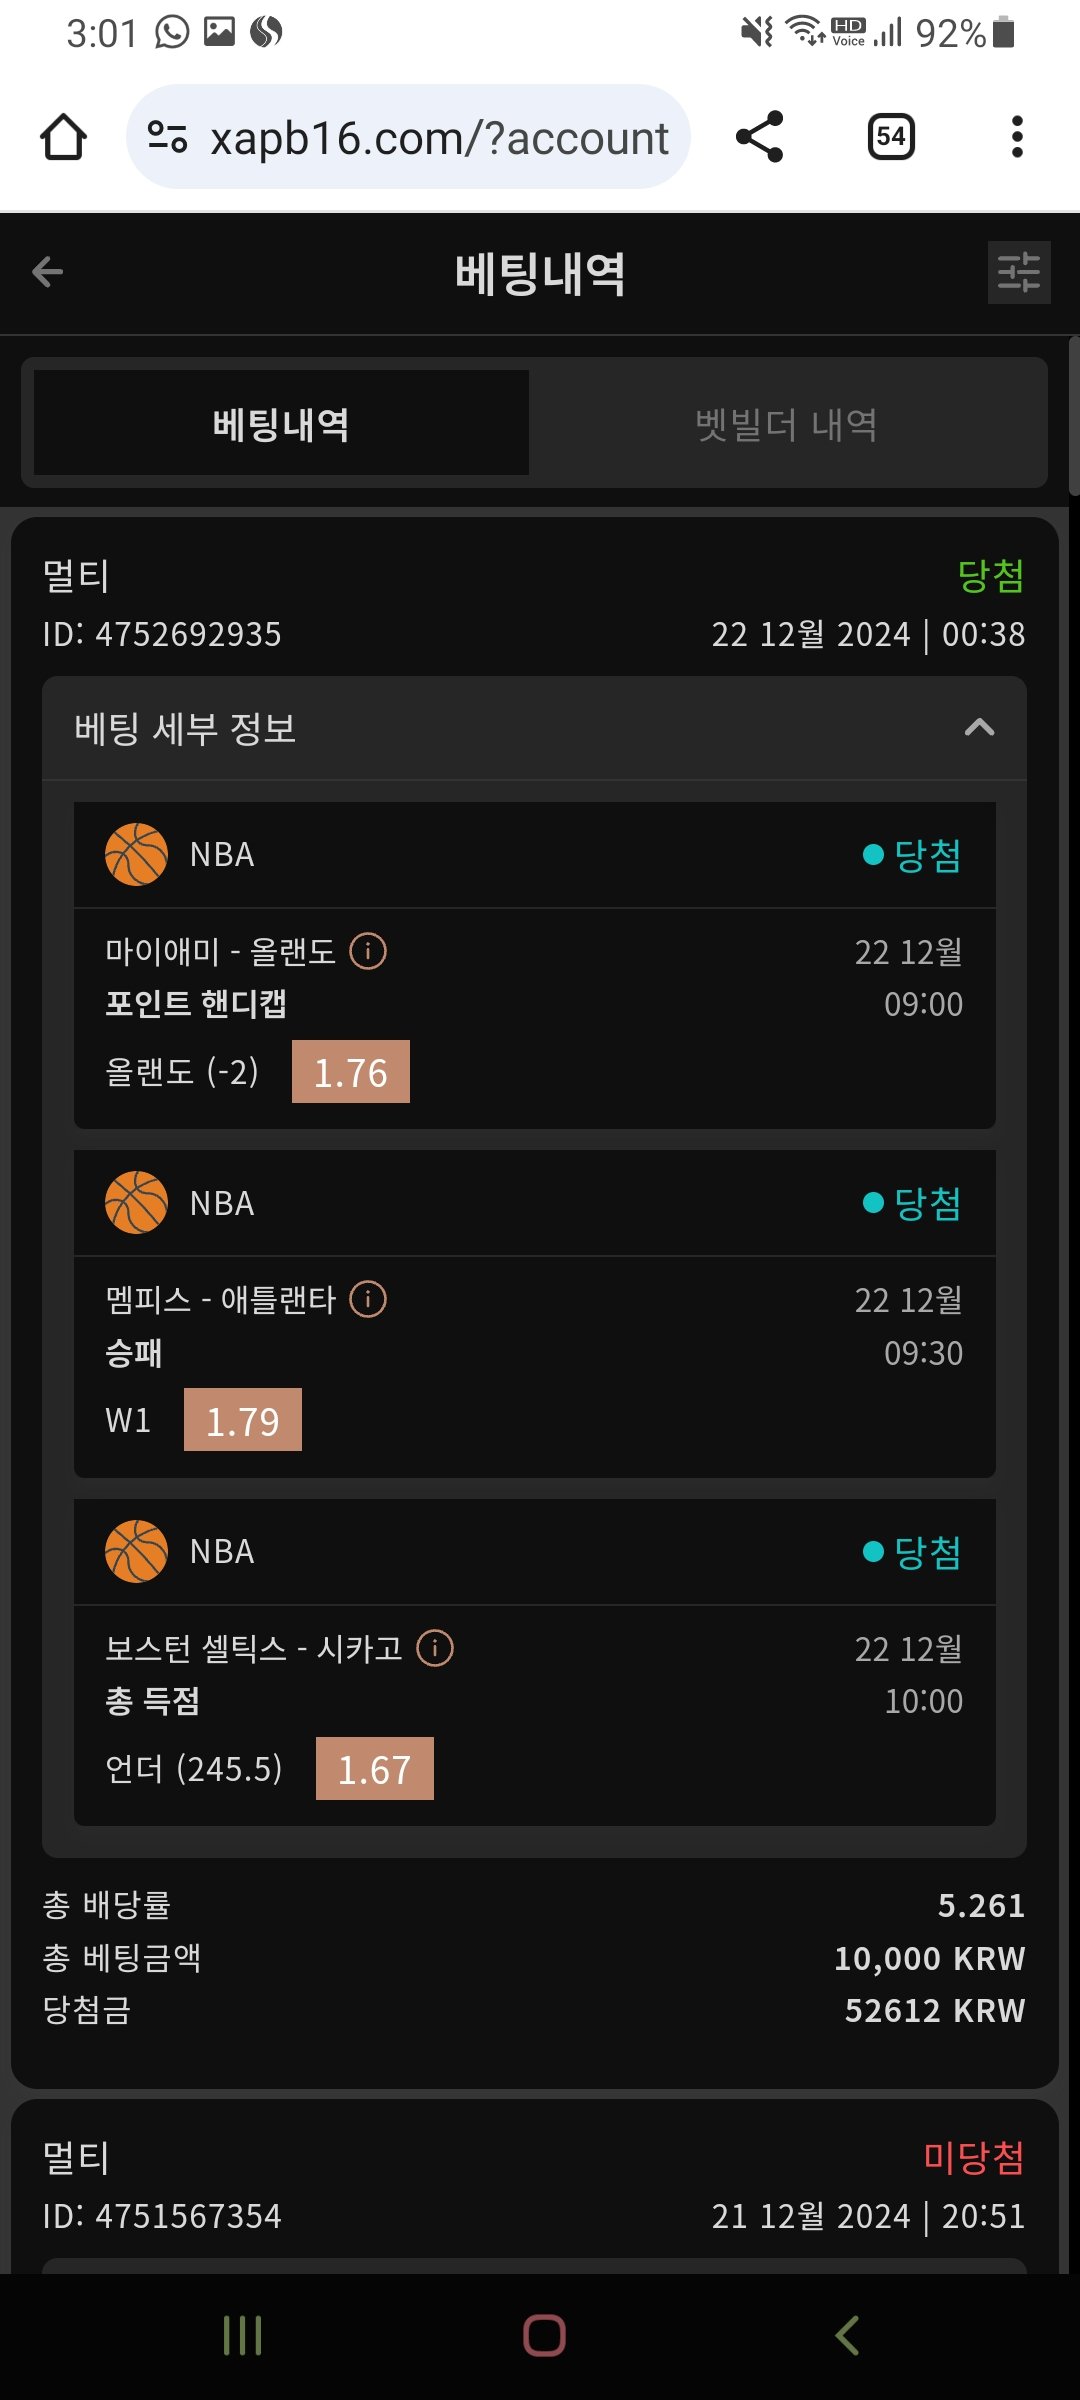Select the 베팅내역 tab

(x=281, y=424)
